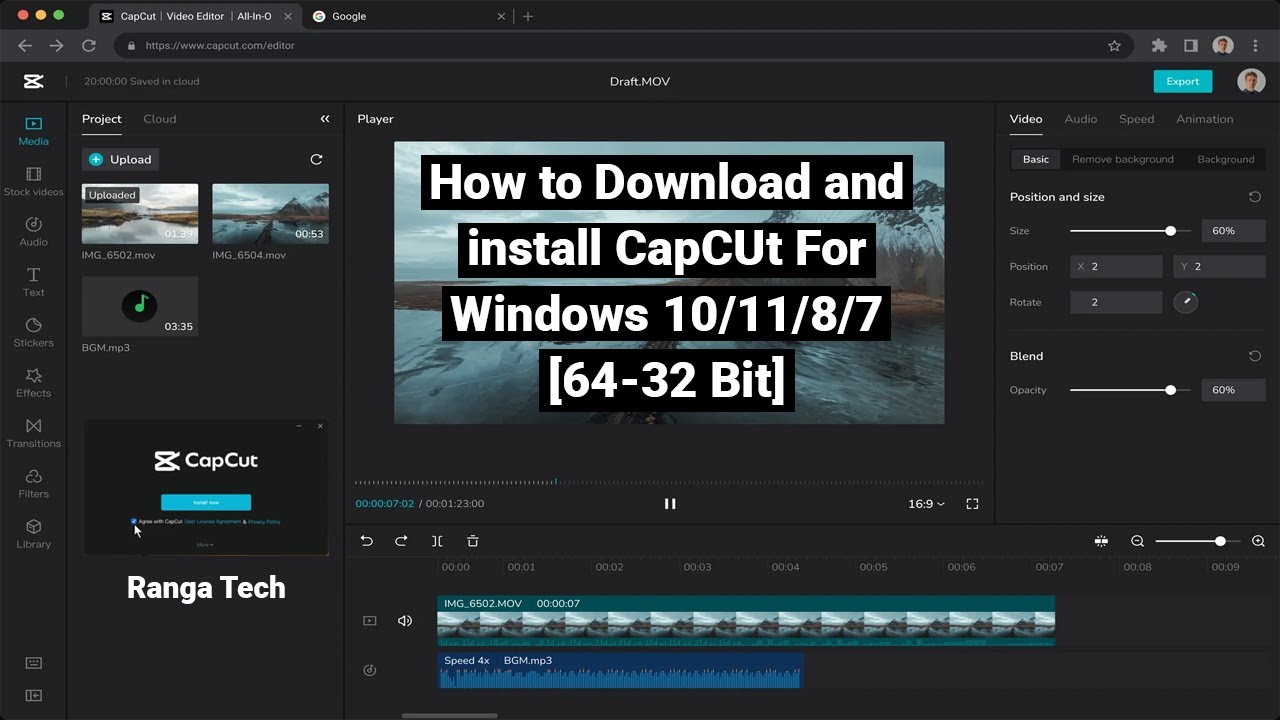
Task: Open the Audio library in sidebar
Action: tap(33, 232)
